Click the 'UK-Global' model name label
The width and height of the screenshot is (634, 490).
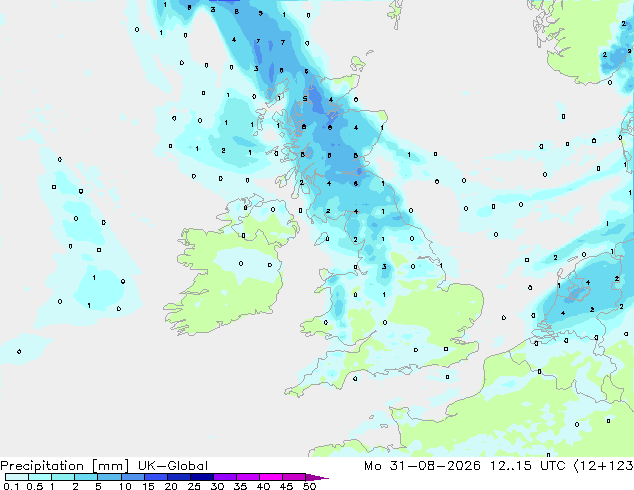pyautogui.click(x=173, y=466)
